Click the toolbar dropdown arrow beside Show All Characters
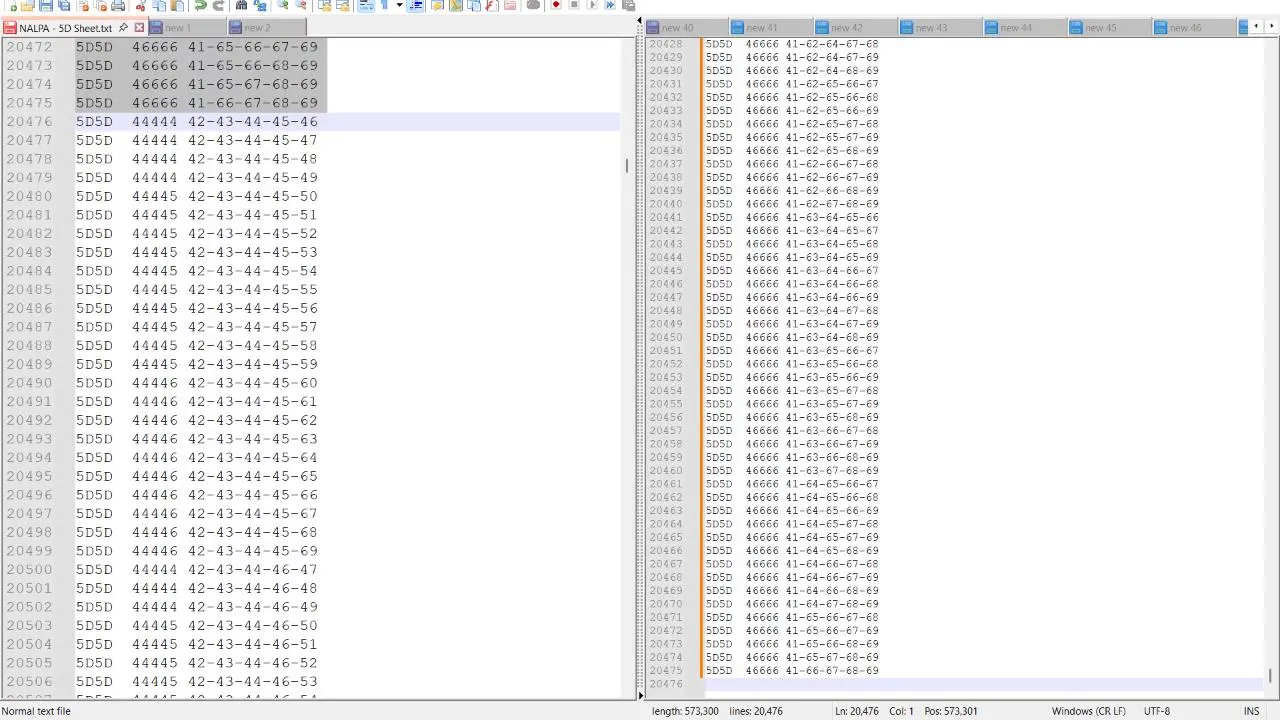Viewport: 1280px width, 720px height. pos(399,5)
